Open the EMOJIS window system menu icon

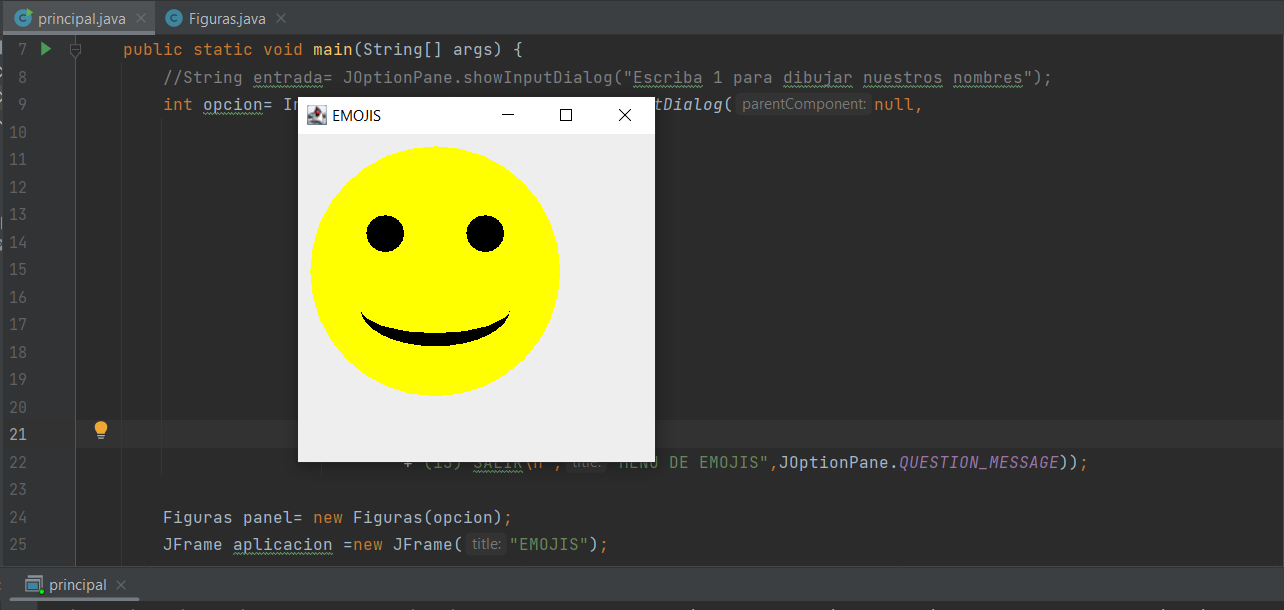click(317, 114)
